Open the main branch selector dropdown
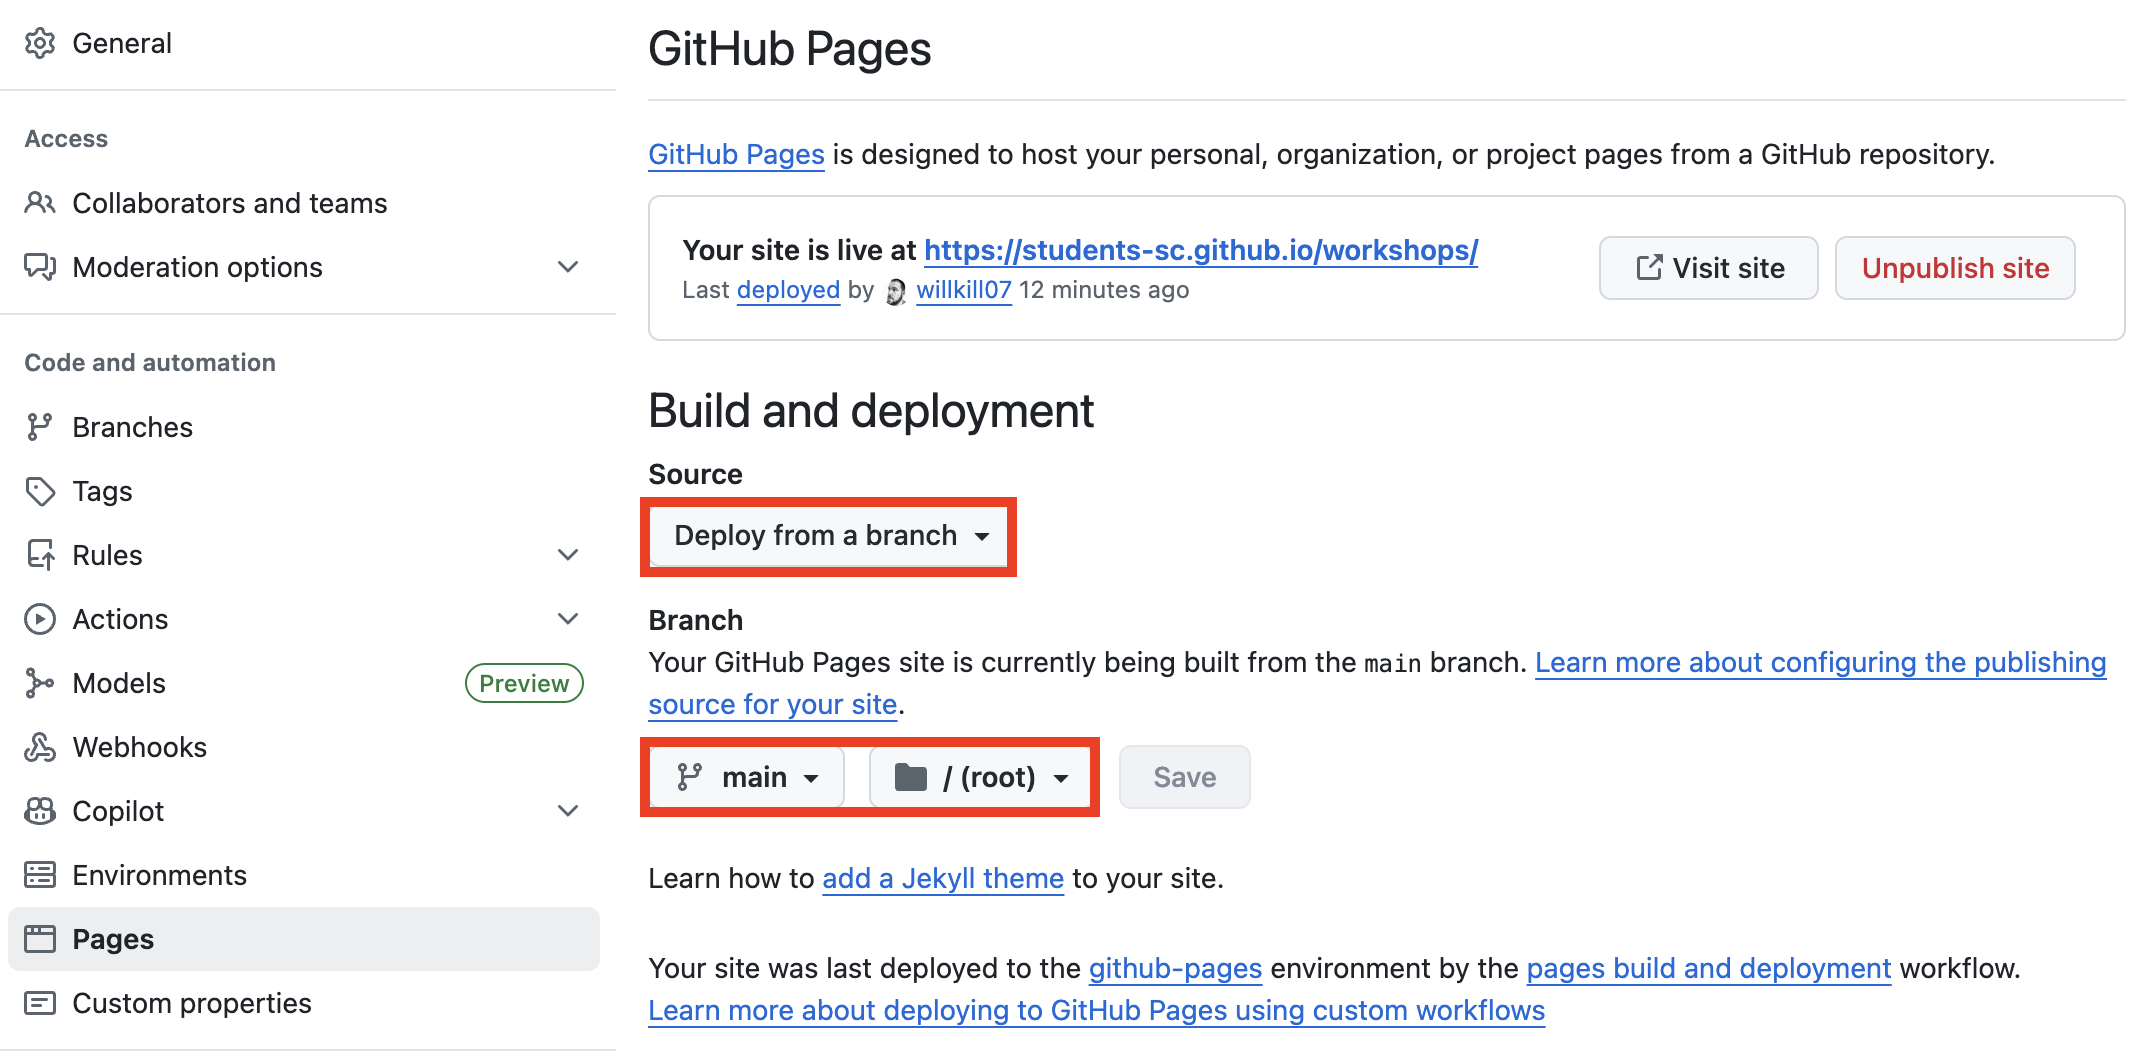 pos(745,777)
